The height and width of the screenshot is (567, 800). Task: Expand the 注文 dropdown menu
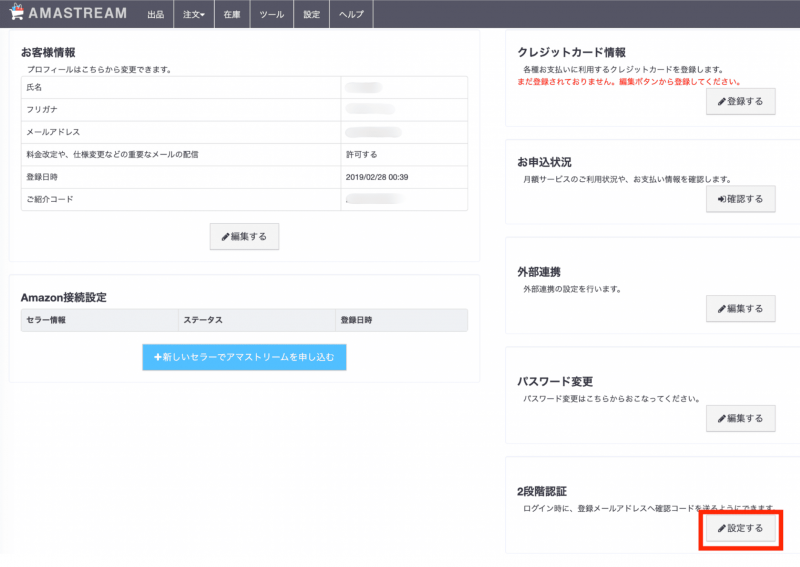tap(194, 14)
